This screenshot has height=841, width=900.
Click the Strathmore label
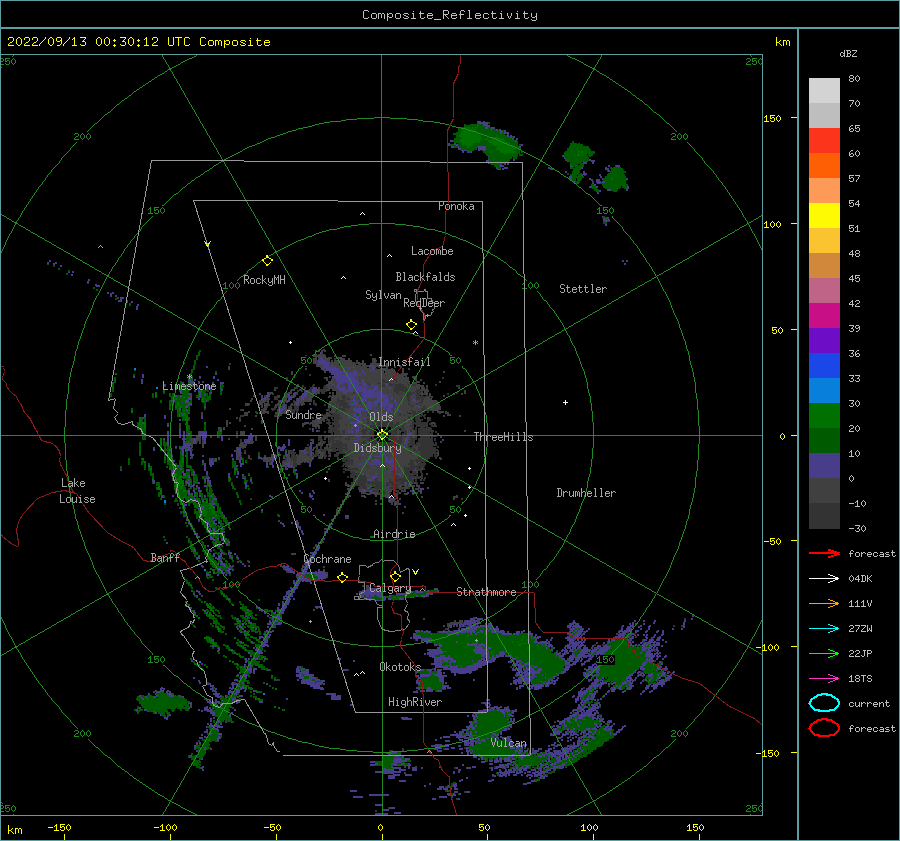(x=486, y=592)
